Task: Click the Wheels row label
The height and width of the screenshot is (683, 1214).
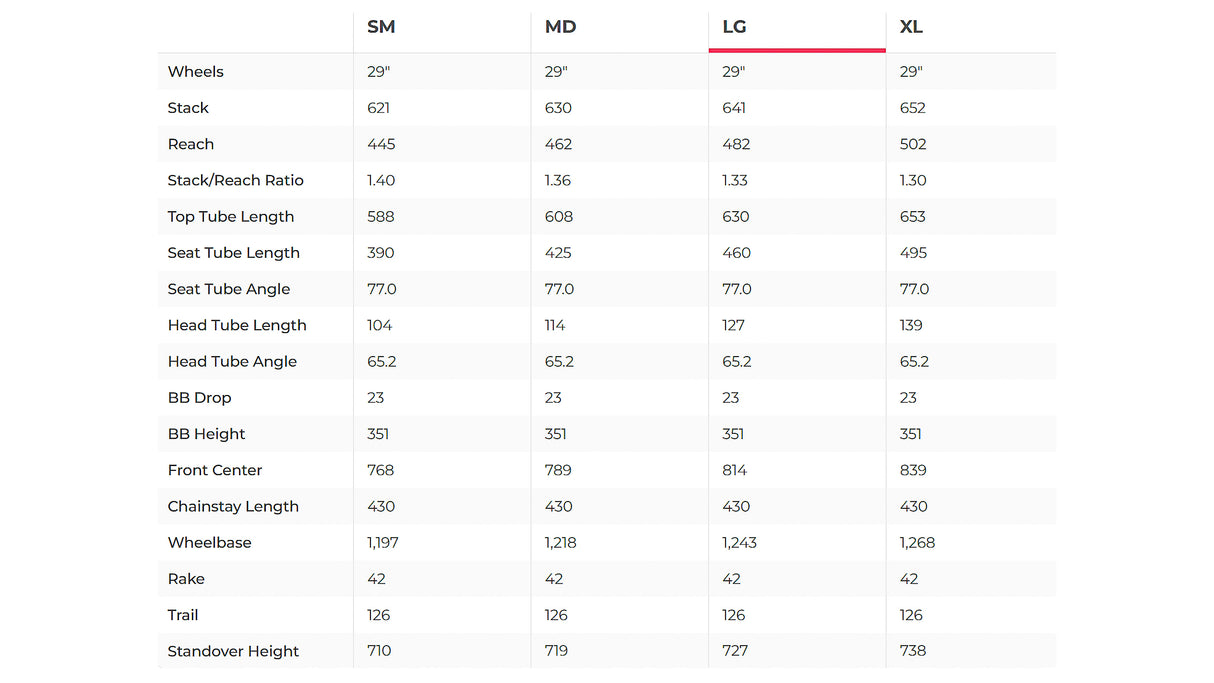Action: point(196,72)
